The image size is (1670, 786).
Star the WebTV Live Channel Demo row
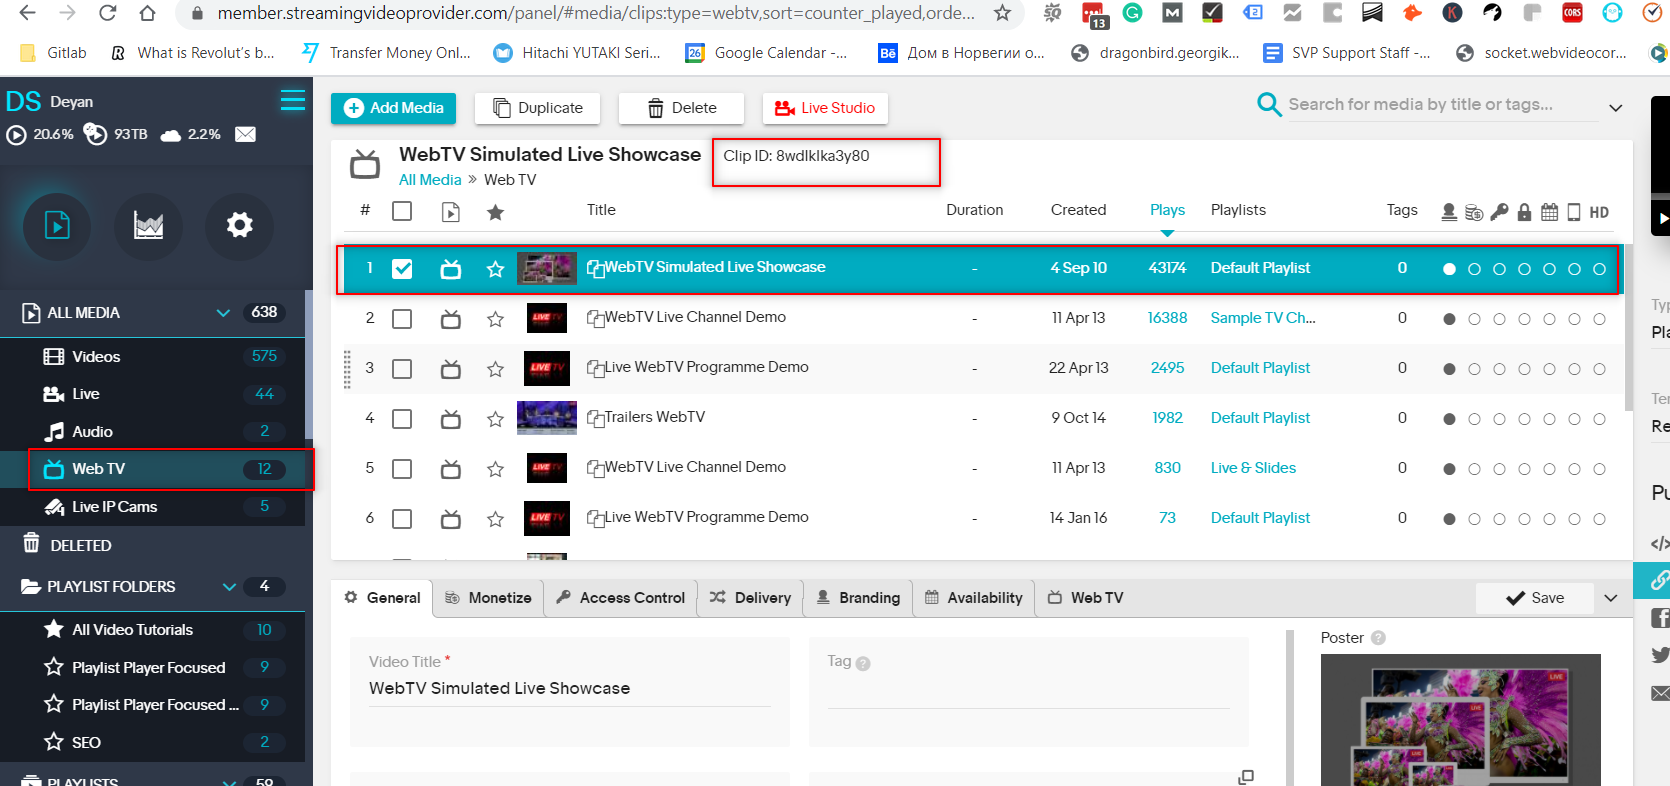[x=495, y=319]
